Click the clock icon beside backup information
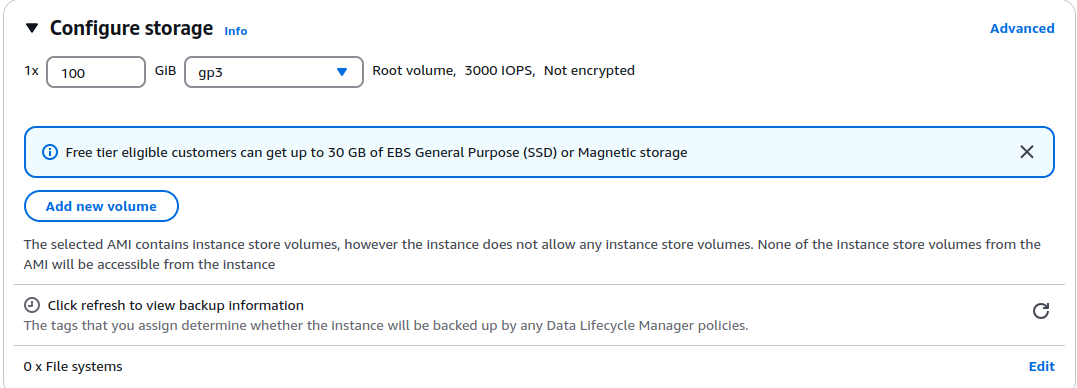The height and width of the screenshot is (388, 1077). click(32, 305)
